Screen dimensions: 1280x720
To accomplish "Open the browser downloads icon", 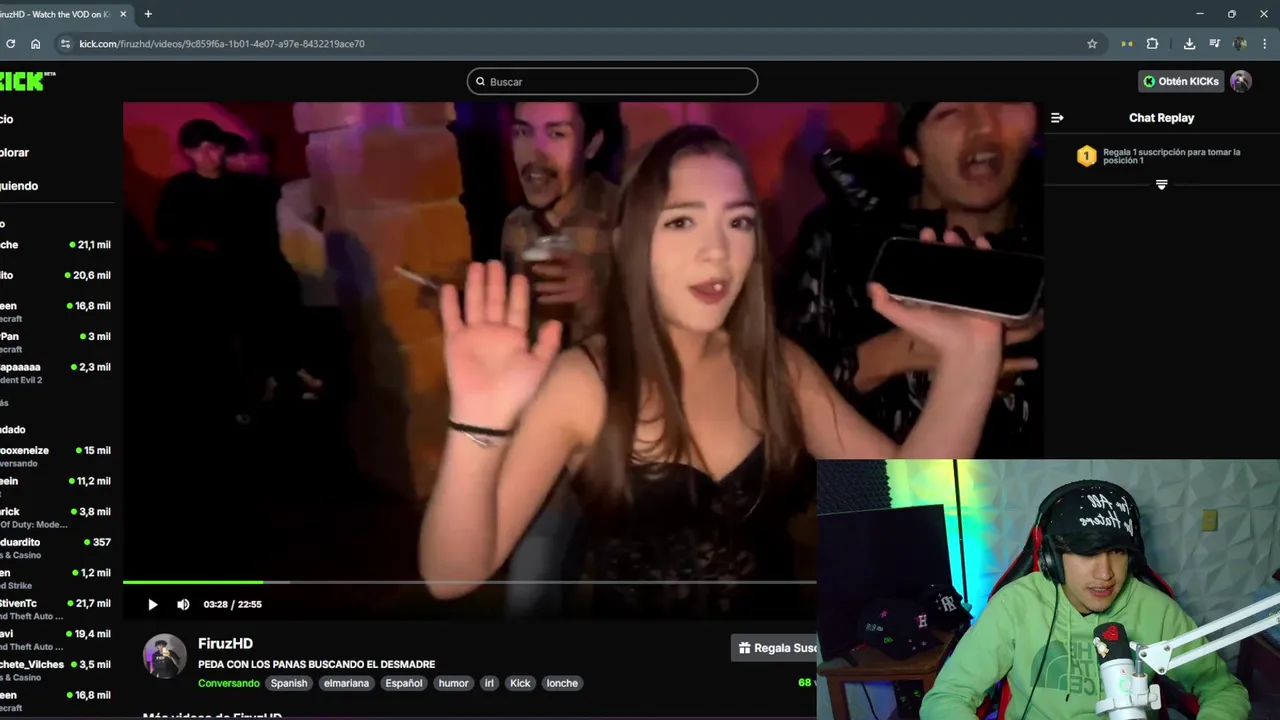I will tap(1189, 44).
